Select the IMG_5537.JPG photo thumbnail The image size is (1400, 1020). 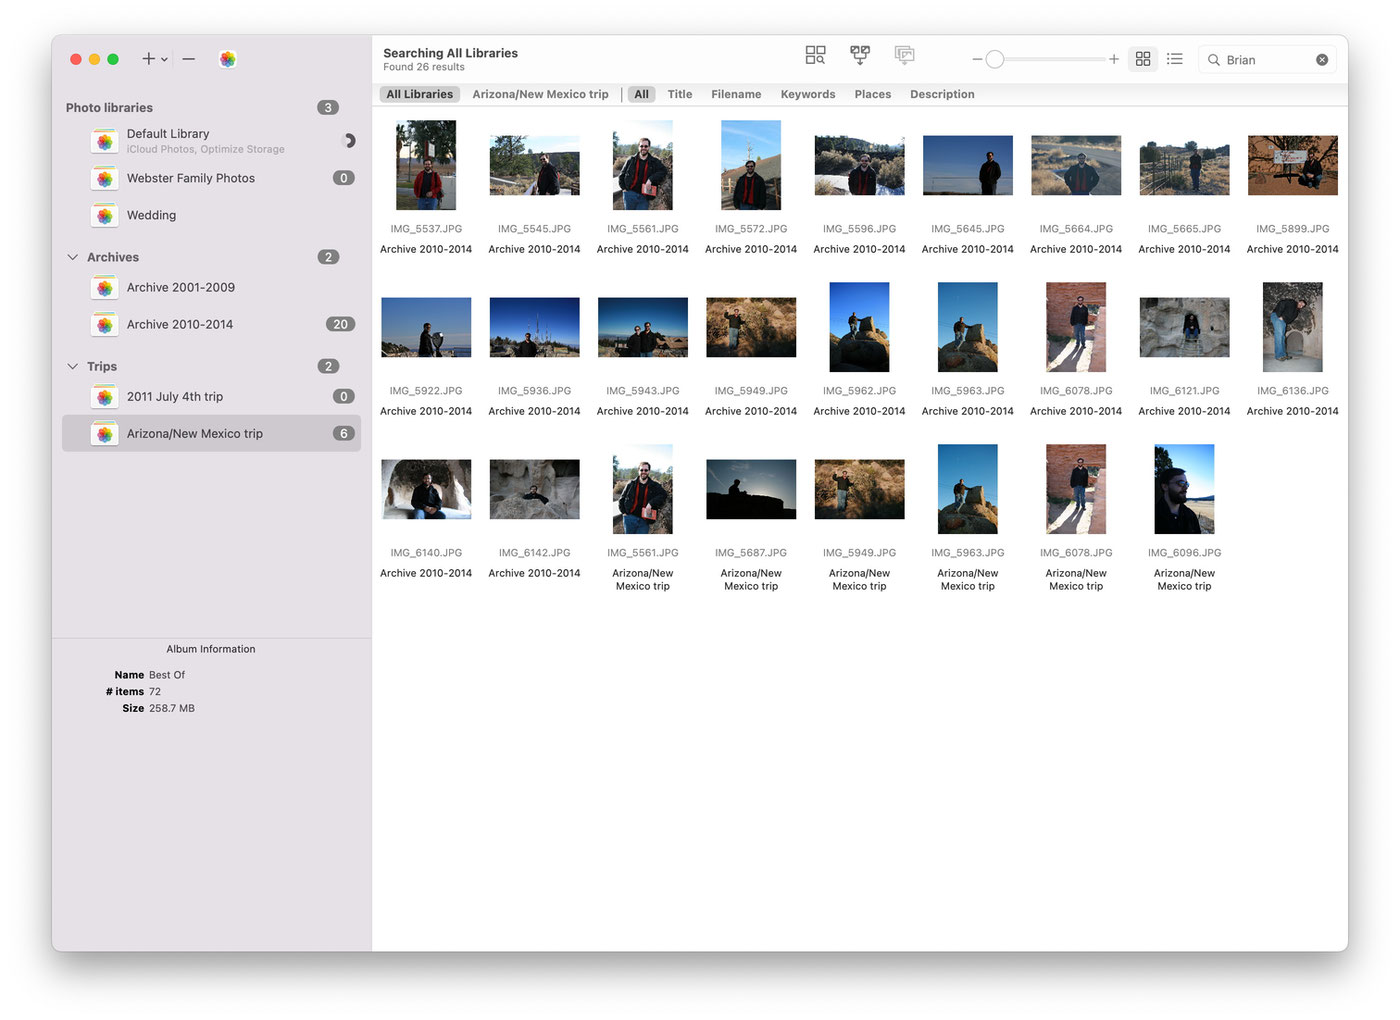coord(426,165)
